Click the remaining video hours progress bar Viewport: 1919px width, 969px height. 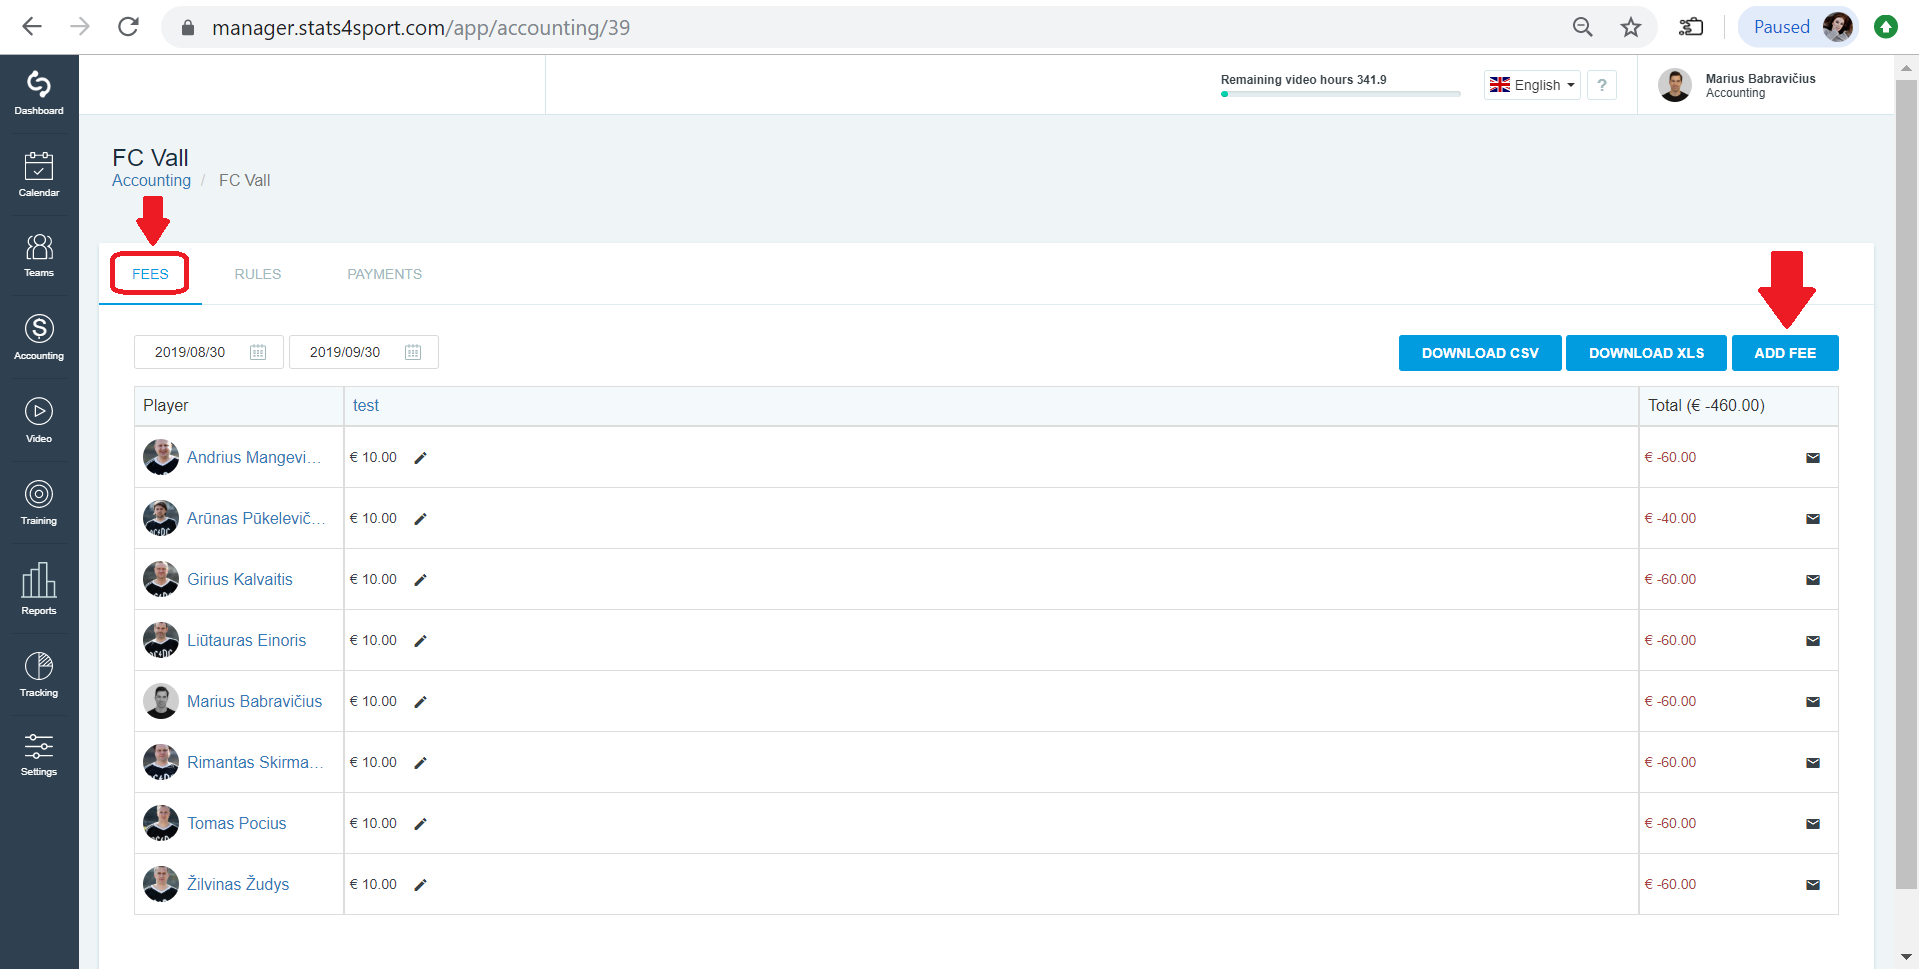[1340, 94]
